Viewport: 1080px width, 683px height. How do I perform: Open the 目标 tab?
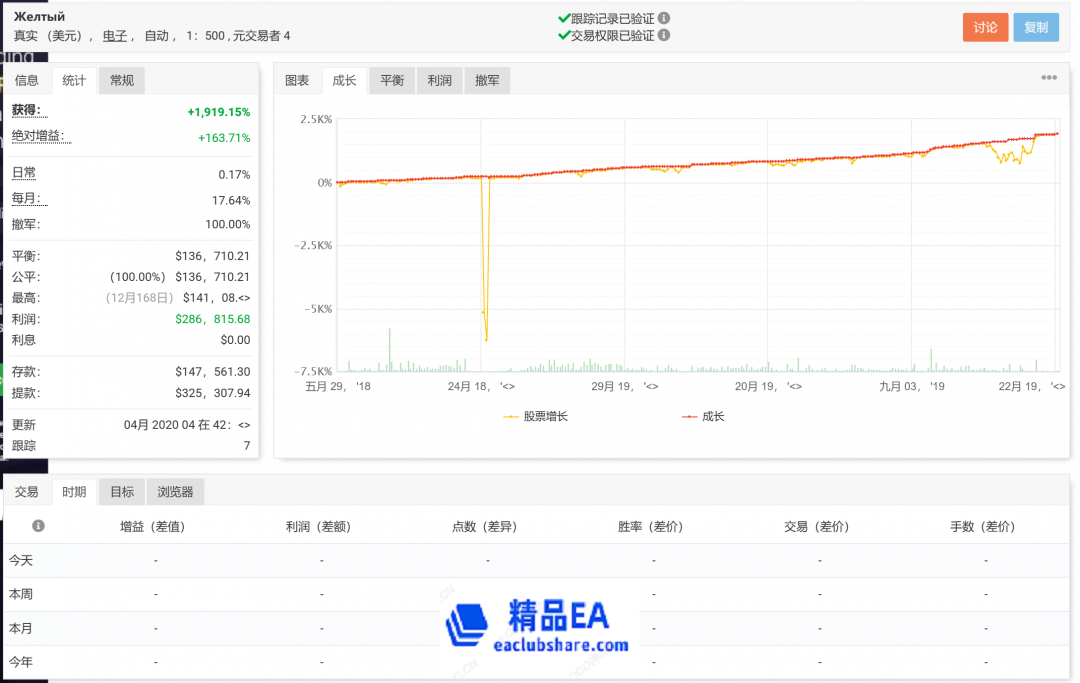(122, 492)
